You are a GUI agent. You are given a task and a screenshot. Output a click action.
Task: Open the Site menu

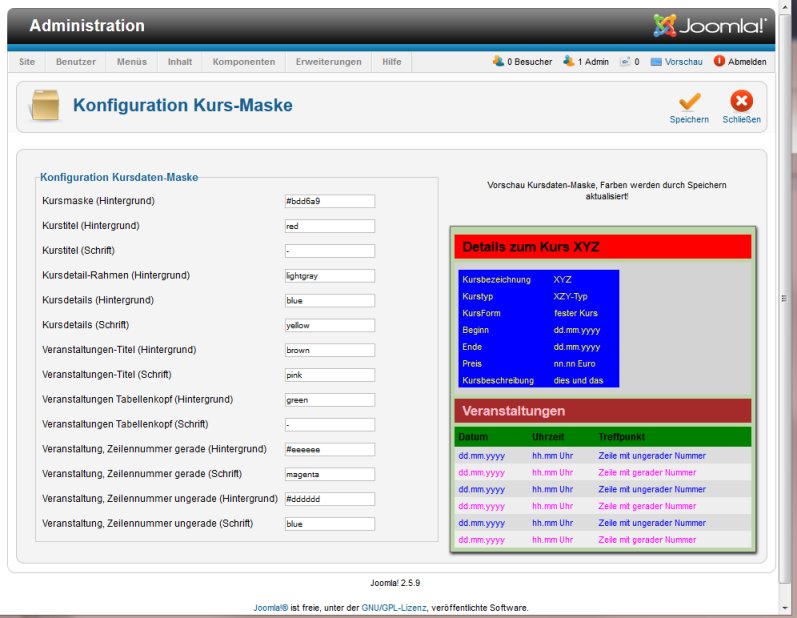(x=27, y=62)
